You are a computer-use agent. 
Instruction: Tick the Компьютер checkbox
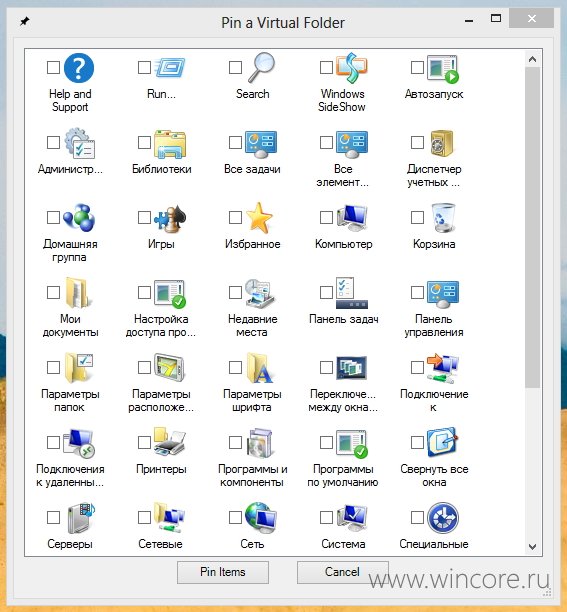click(x=326, y=217)
